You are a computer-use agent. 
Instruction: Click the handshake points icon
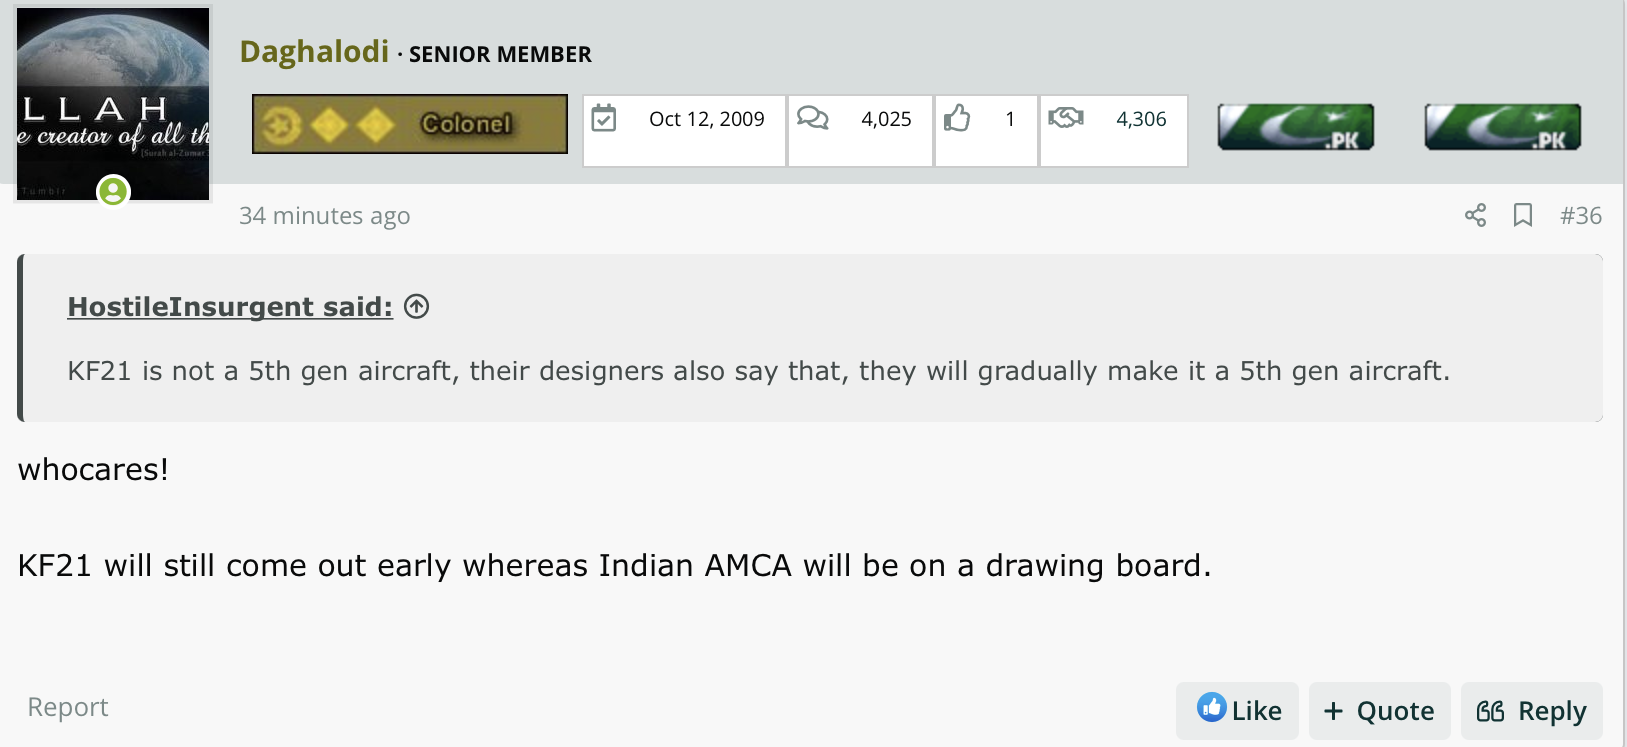(1066, 118)
